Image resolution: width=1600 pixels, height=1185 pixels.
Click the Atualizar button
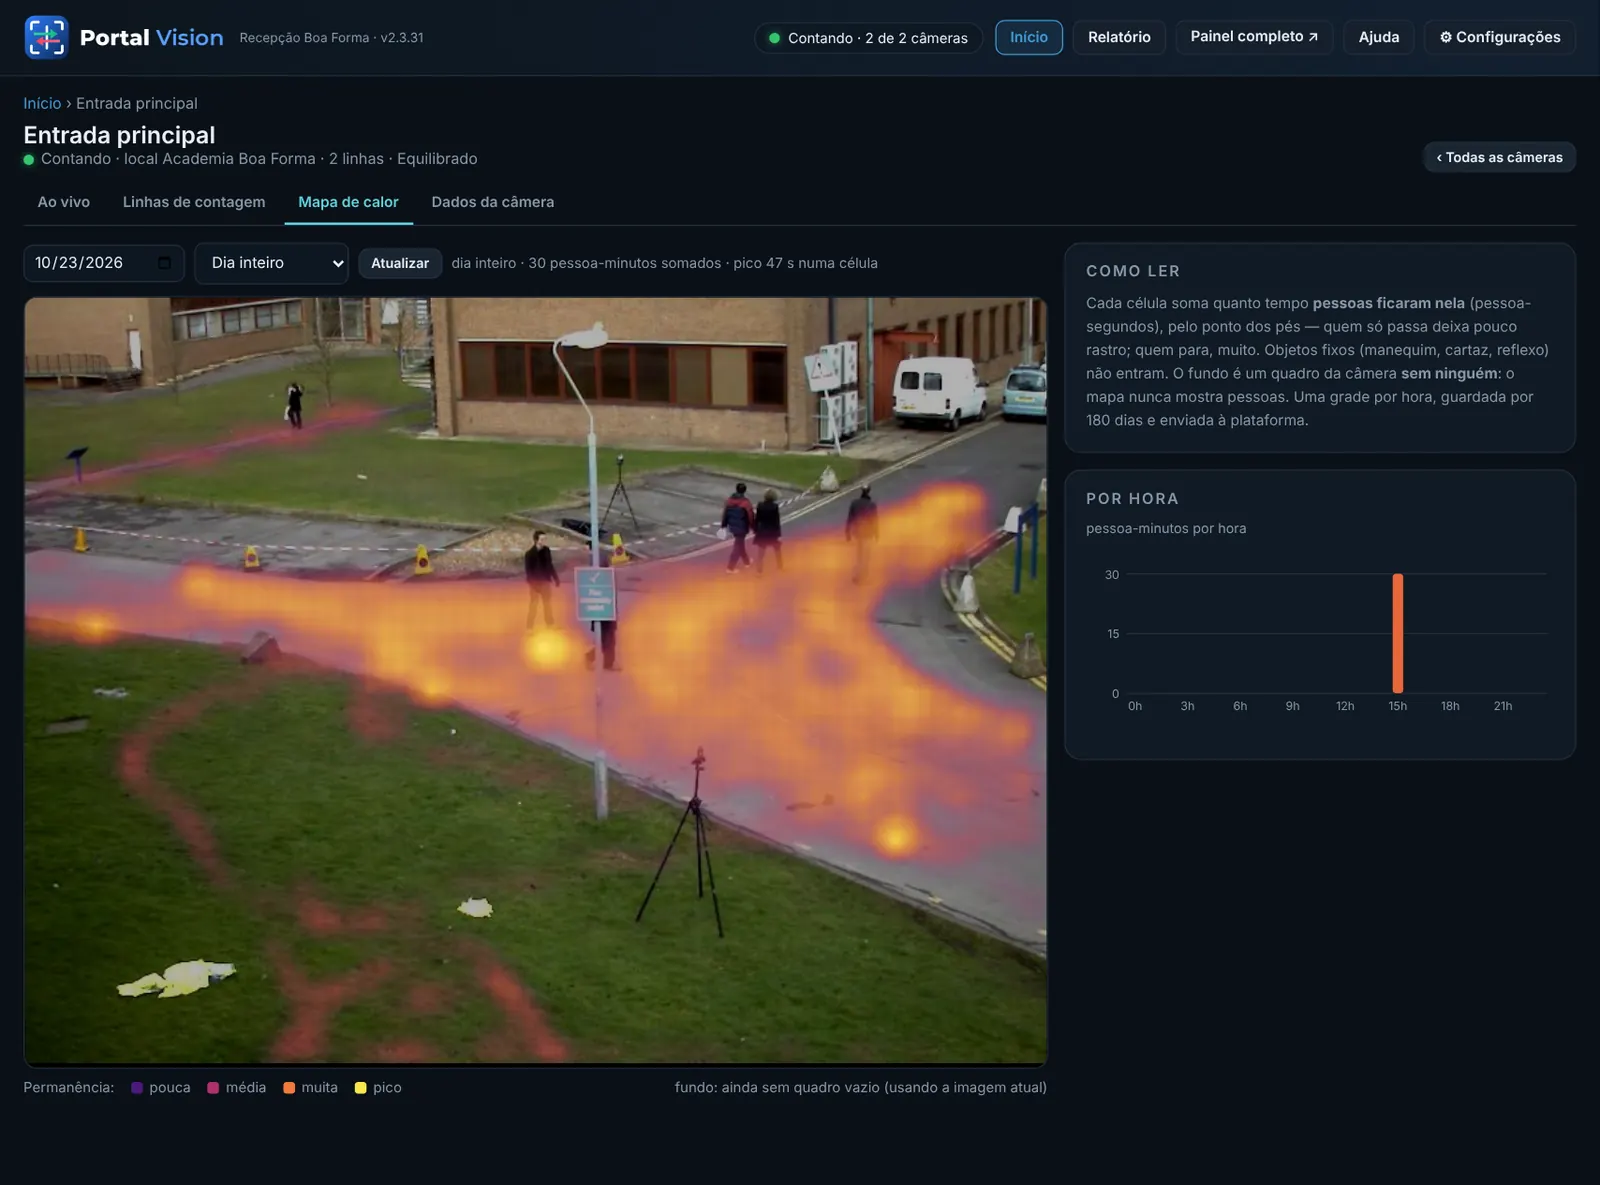point(400,263)
